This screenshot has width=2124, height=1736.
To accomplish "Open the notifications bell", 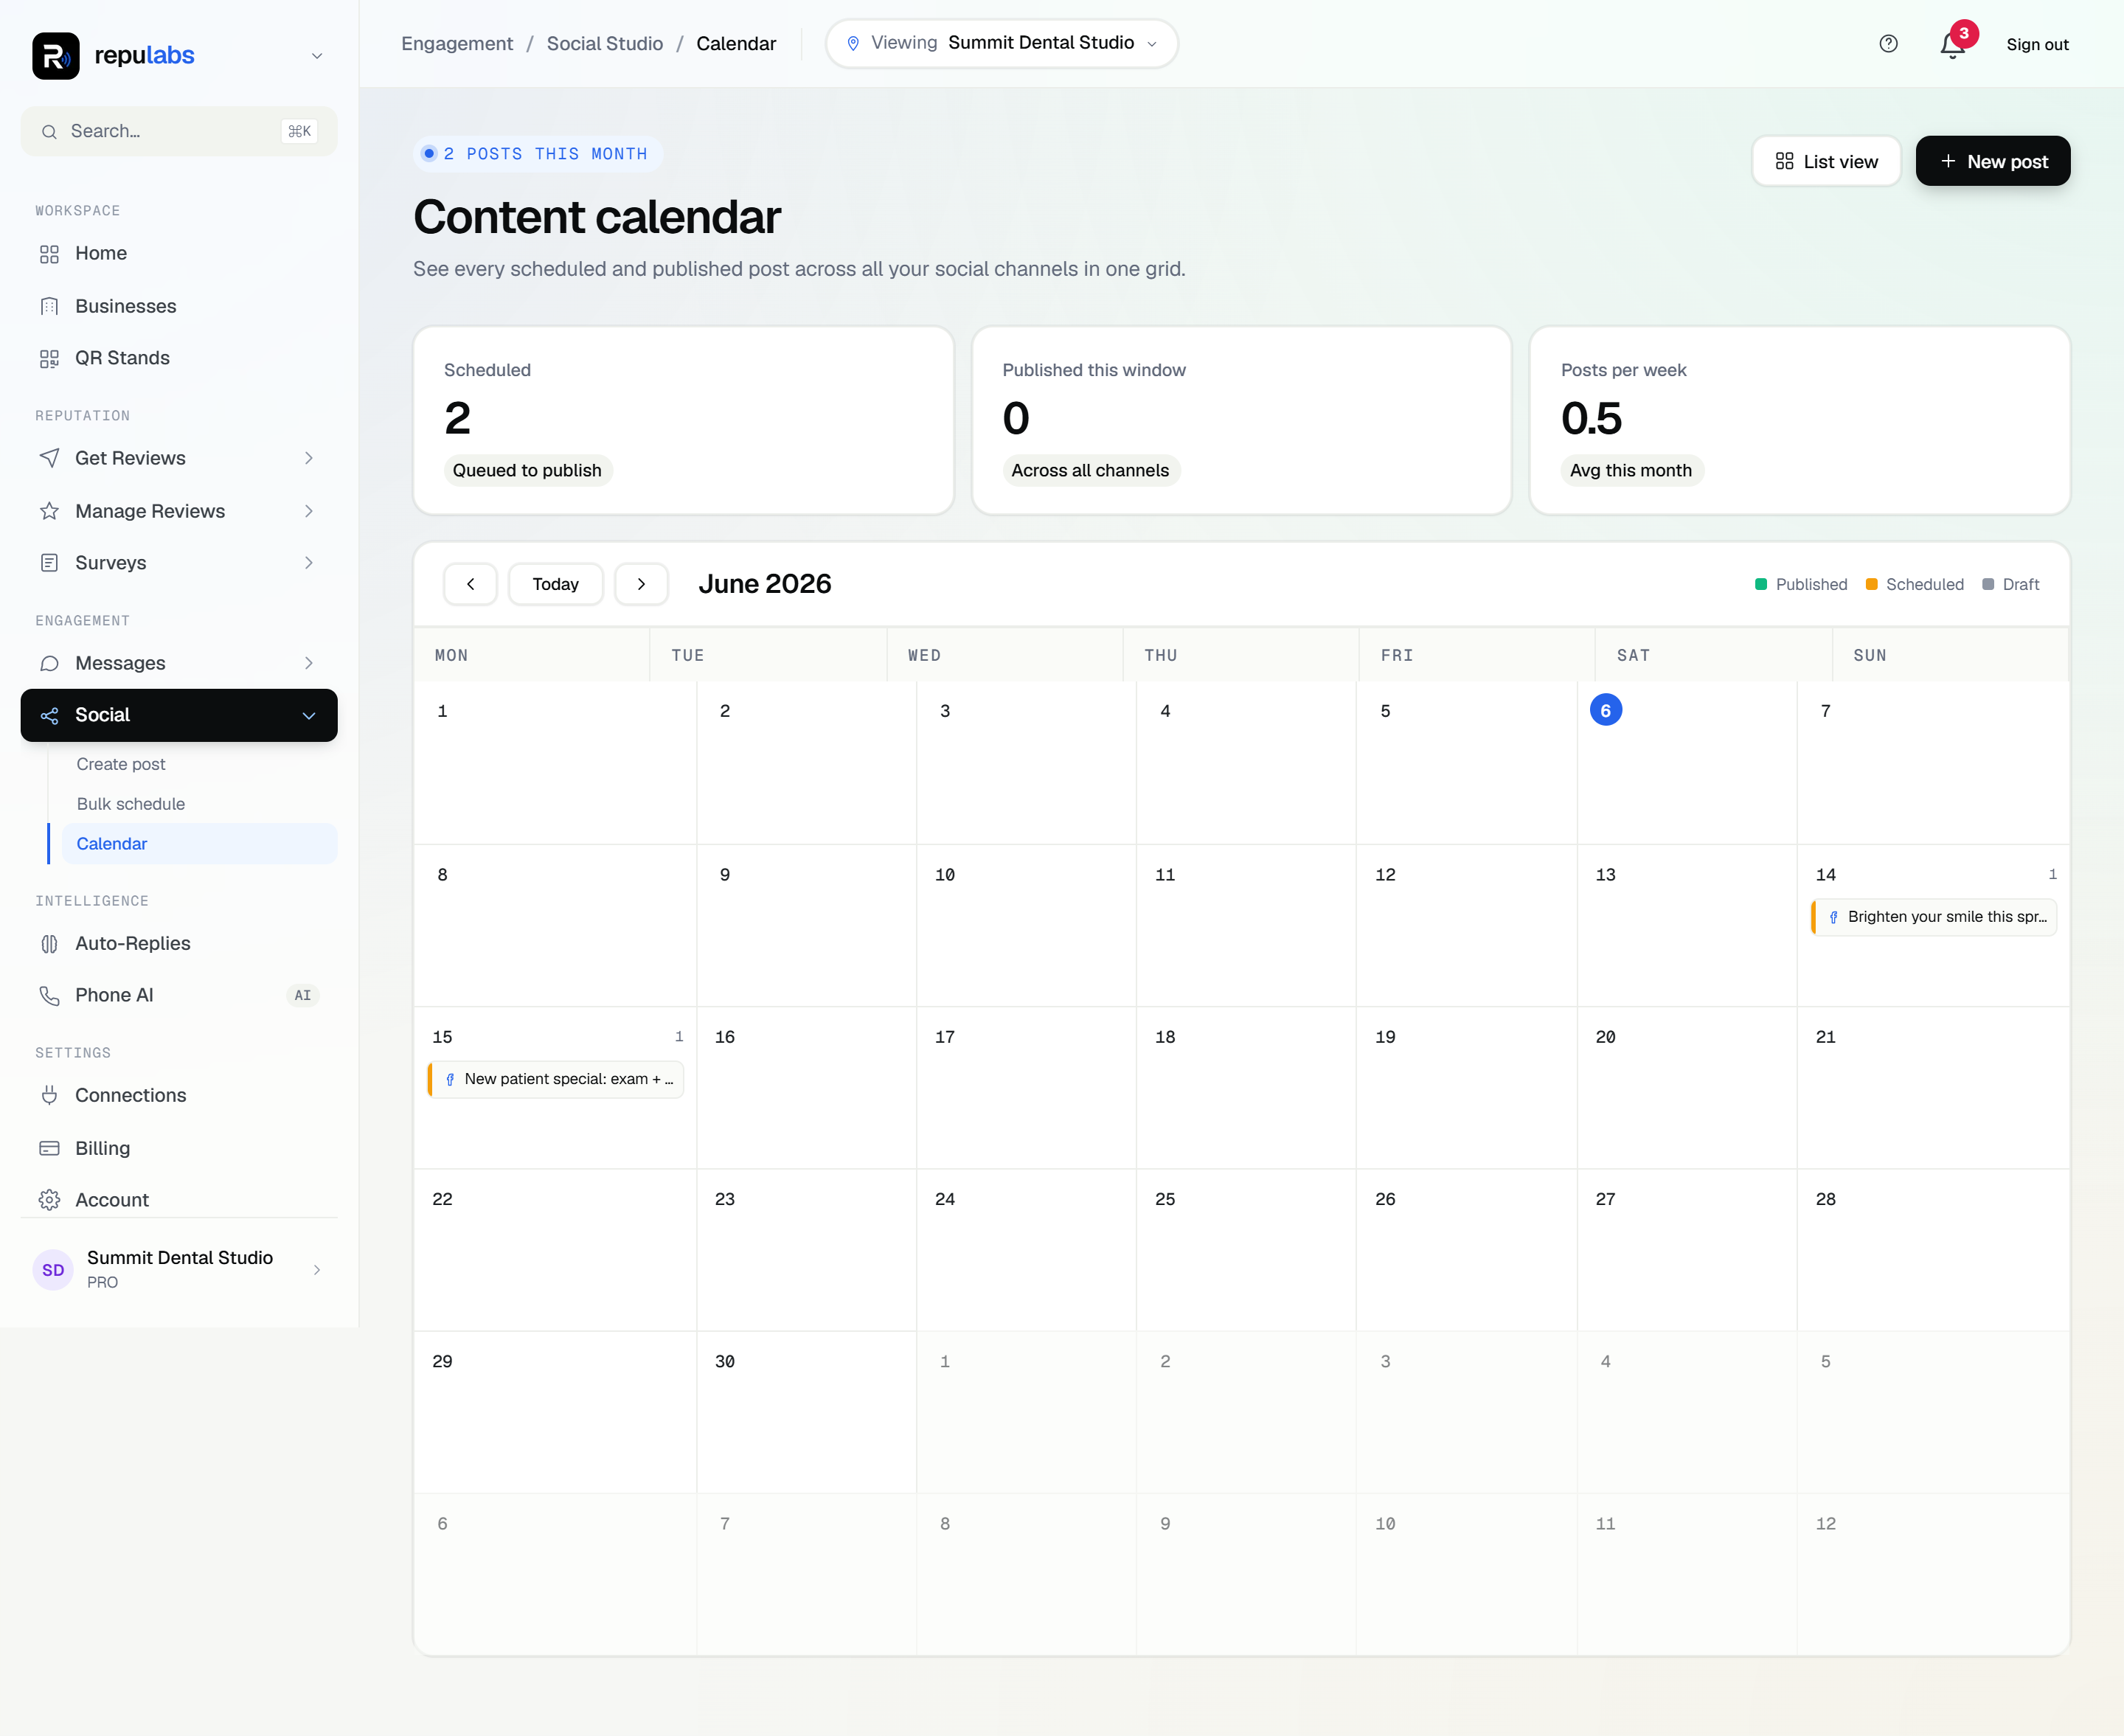I will pos(1952,46).
